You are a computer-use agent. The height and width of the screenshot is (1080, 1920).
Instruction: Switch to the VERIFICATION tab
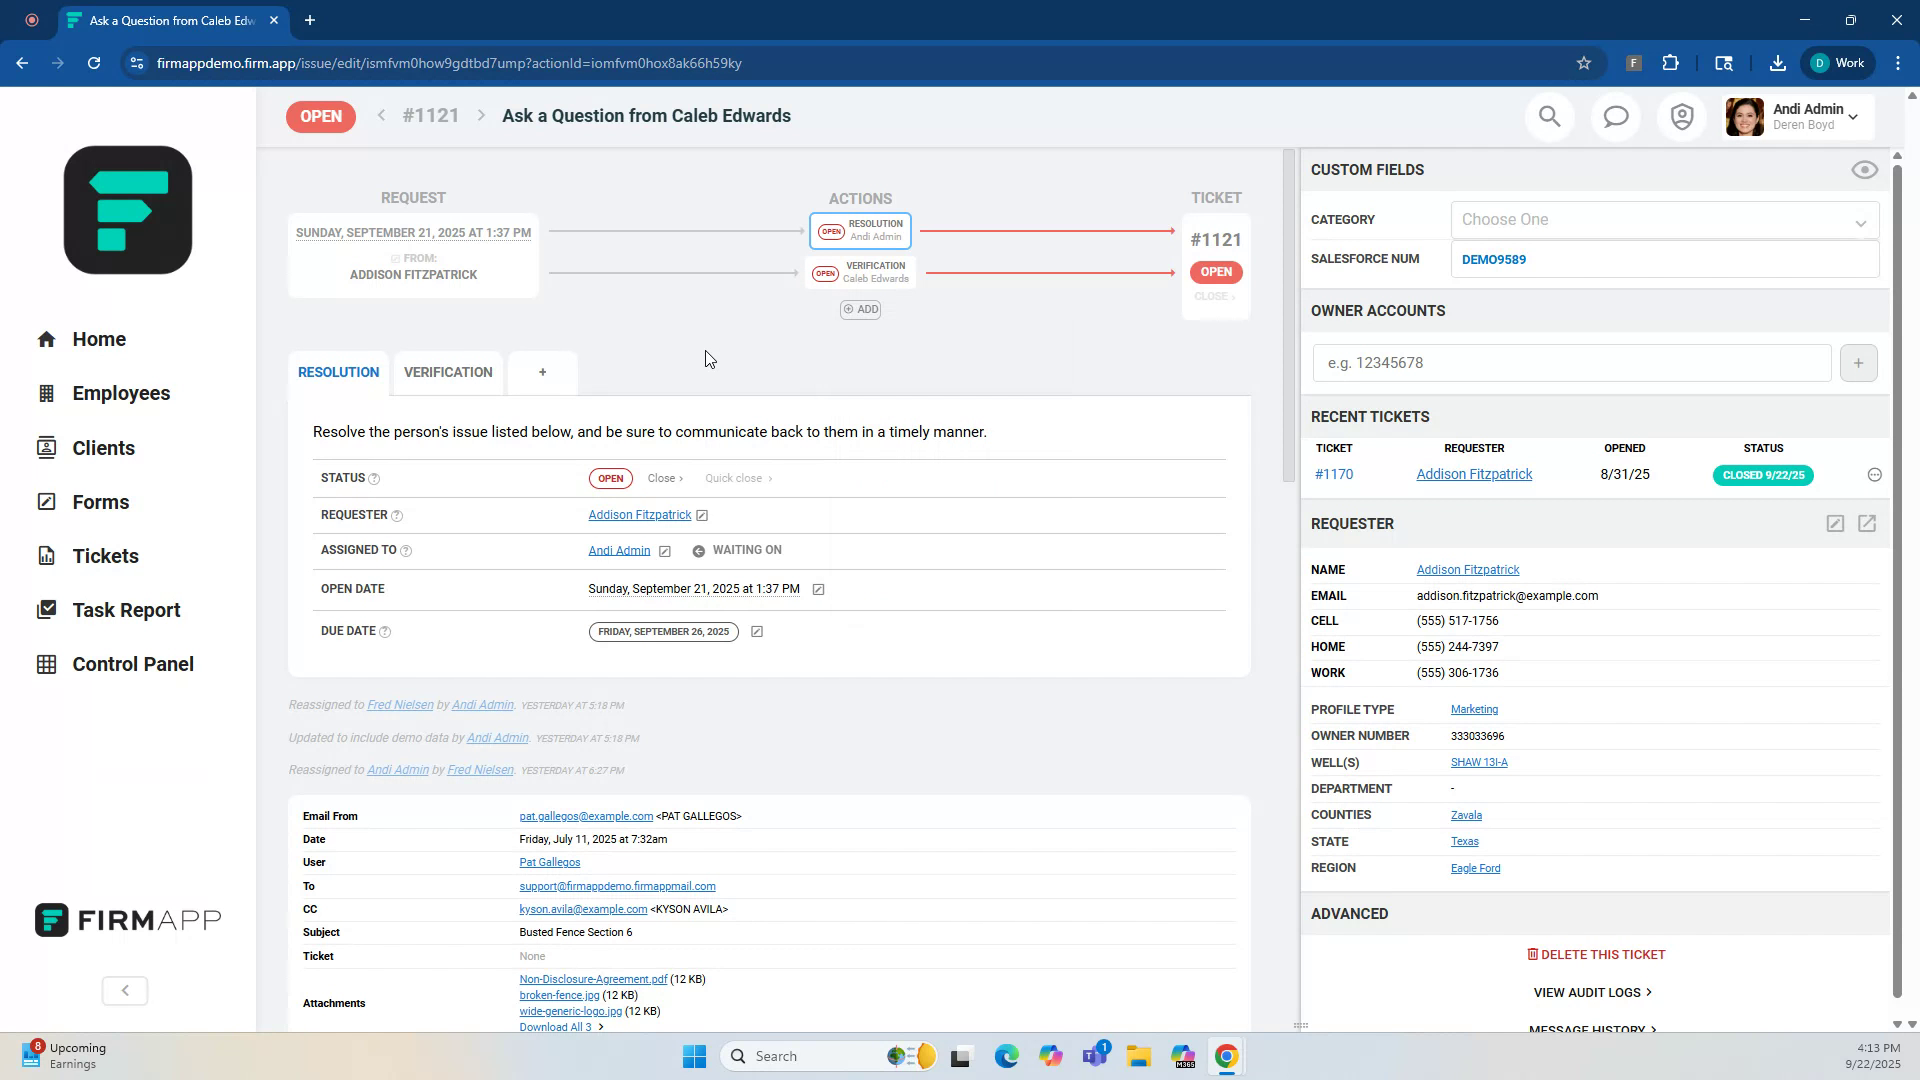[x=448, y=372]
